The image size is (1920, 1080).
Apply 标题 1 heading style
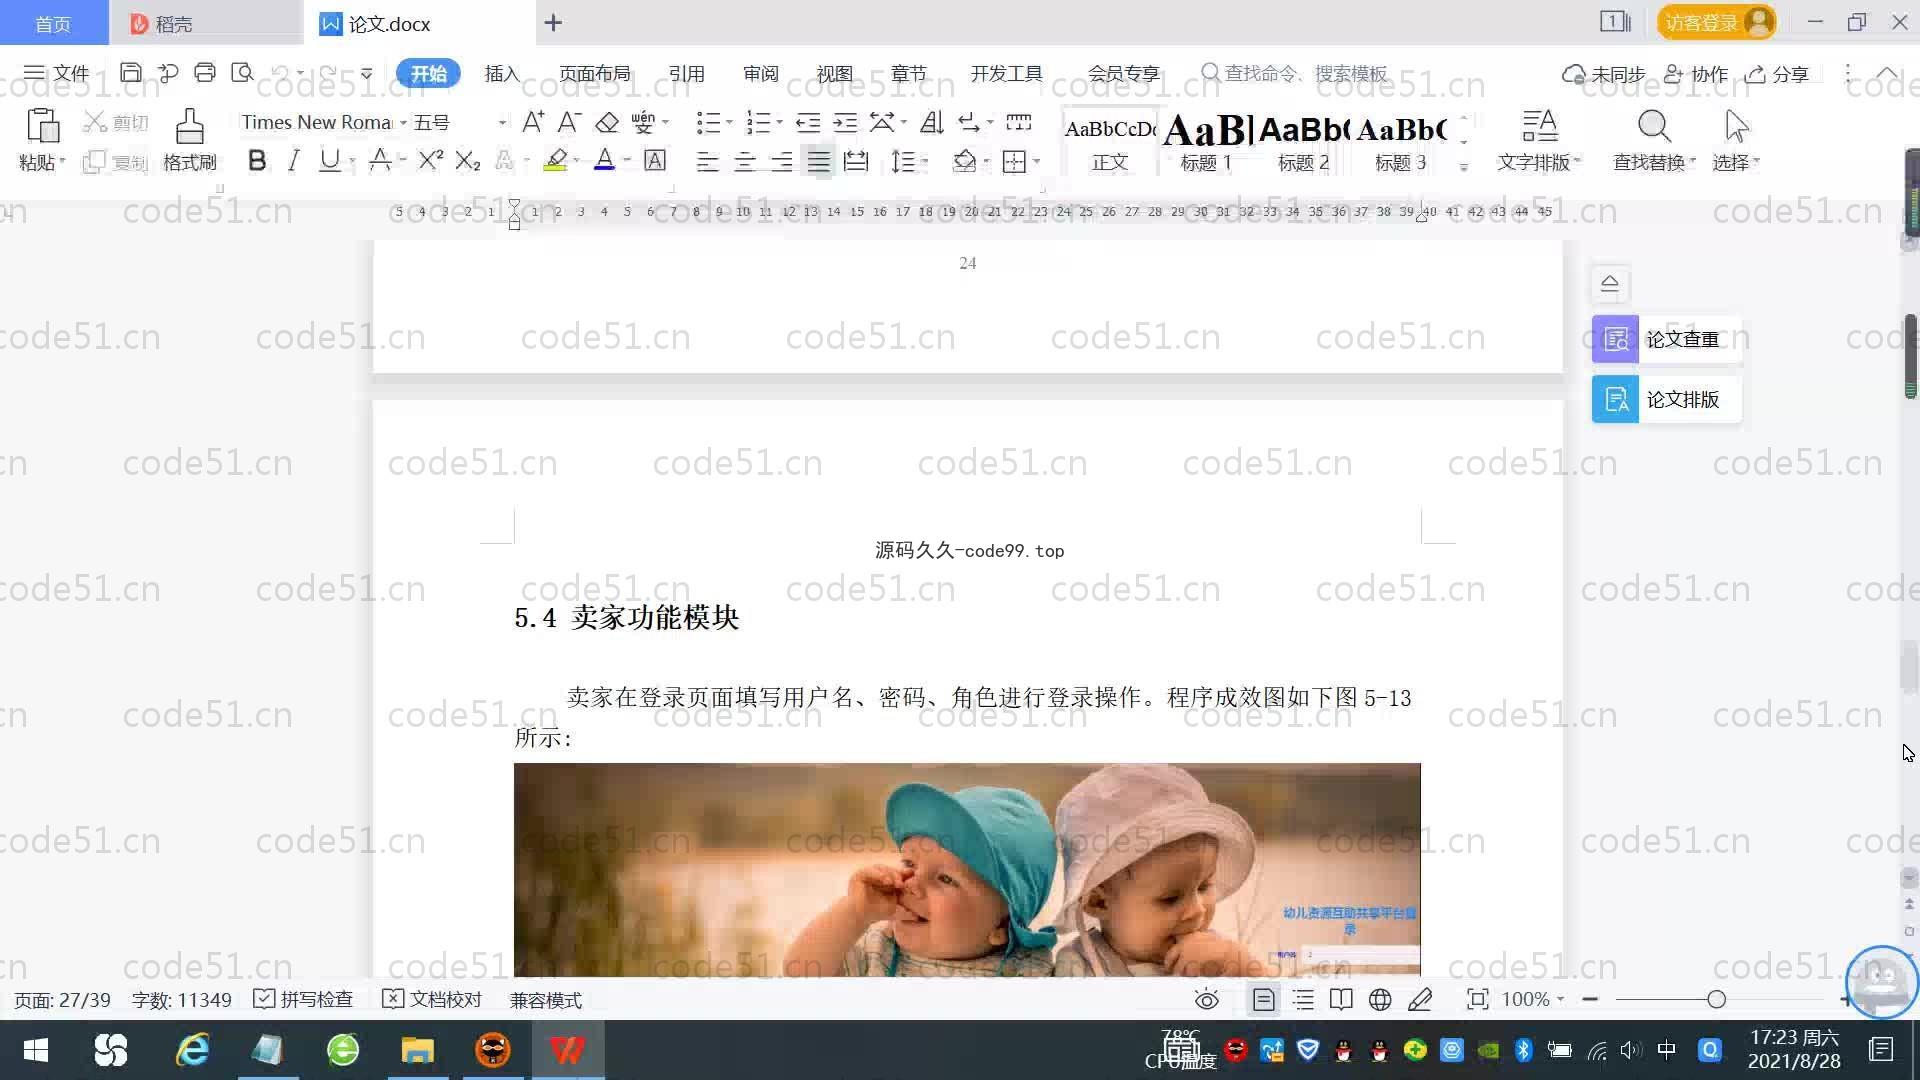(x=1207, y=142)
